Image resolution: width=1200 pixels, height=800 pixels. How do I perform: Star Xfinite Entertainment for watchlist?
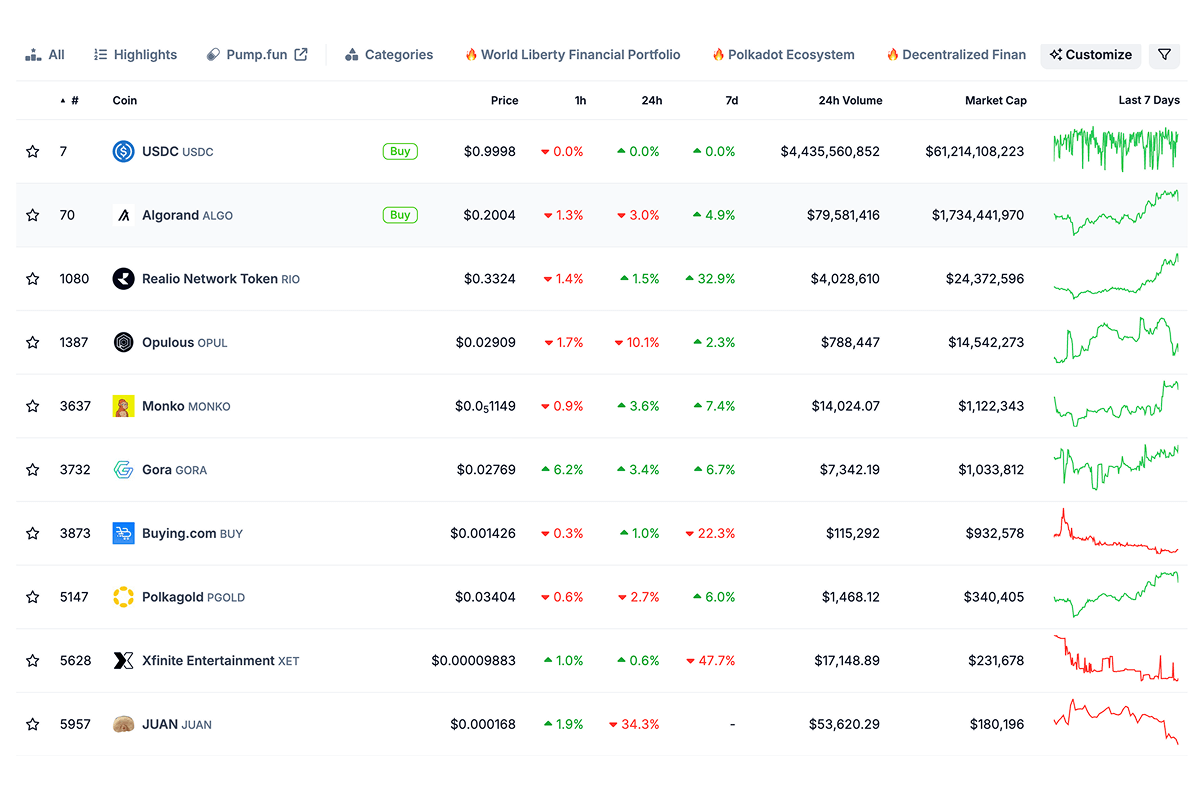33,661
